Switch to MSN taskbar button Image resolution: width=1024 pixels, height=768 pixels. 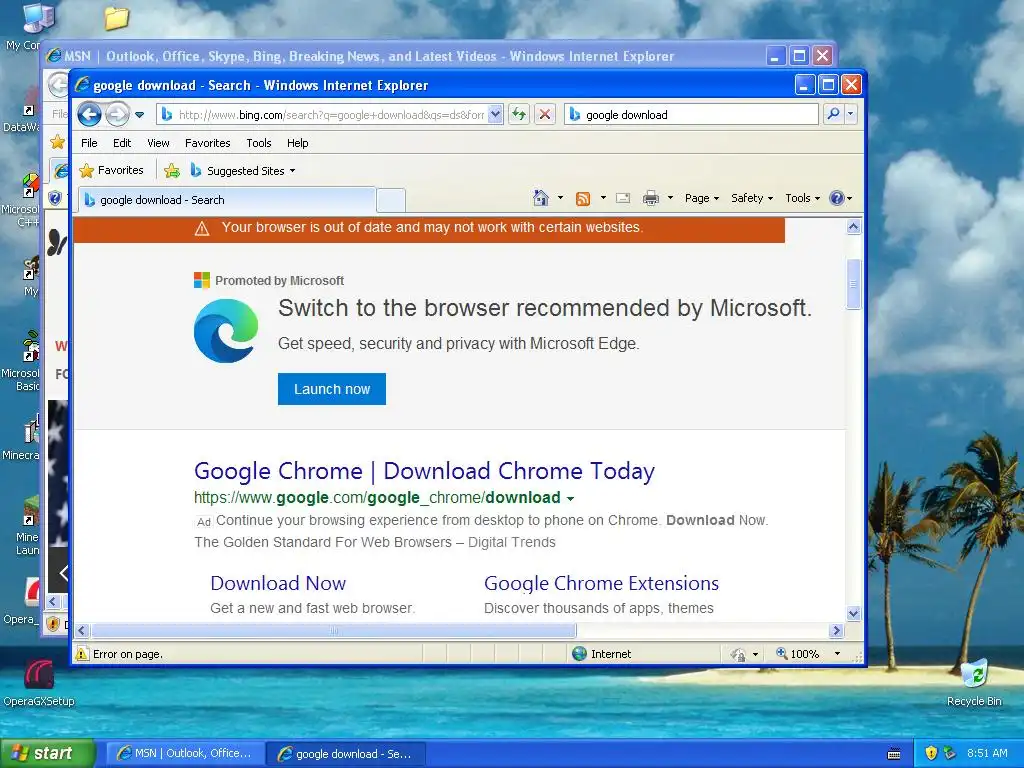tap(184, 754)
